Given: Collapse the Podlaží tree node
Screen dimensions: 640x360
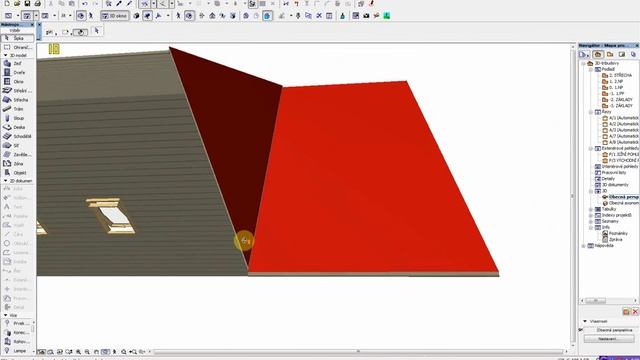Looking at the screenshot, I should [x=591, y=70].
